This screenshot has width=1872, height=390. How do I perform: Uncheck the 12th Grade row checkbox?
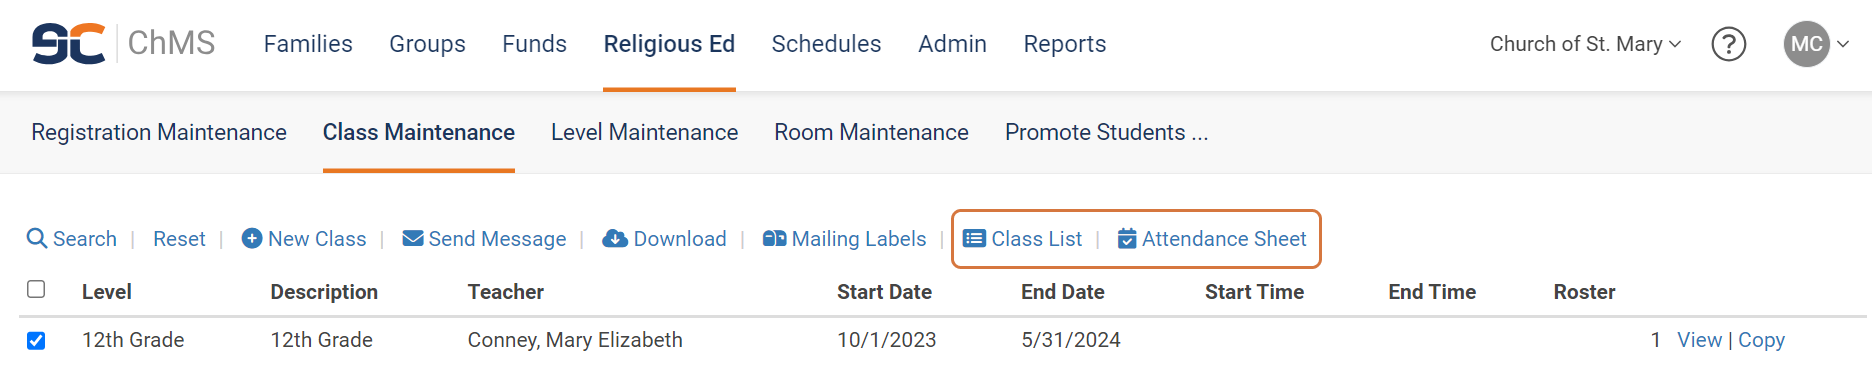[36, 340]
